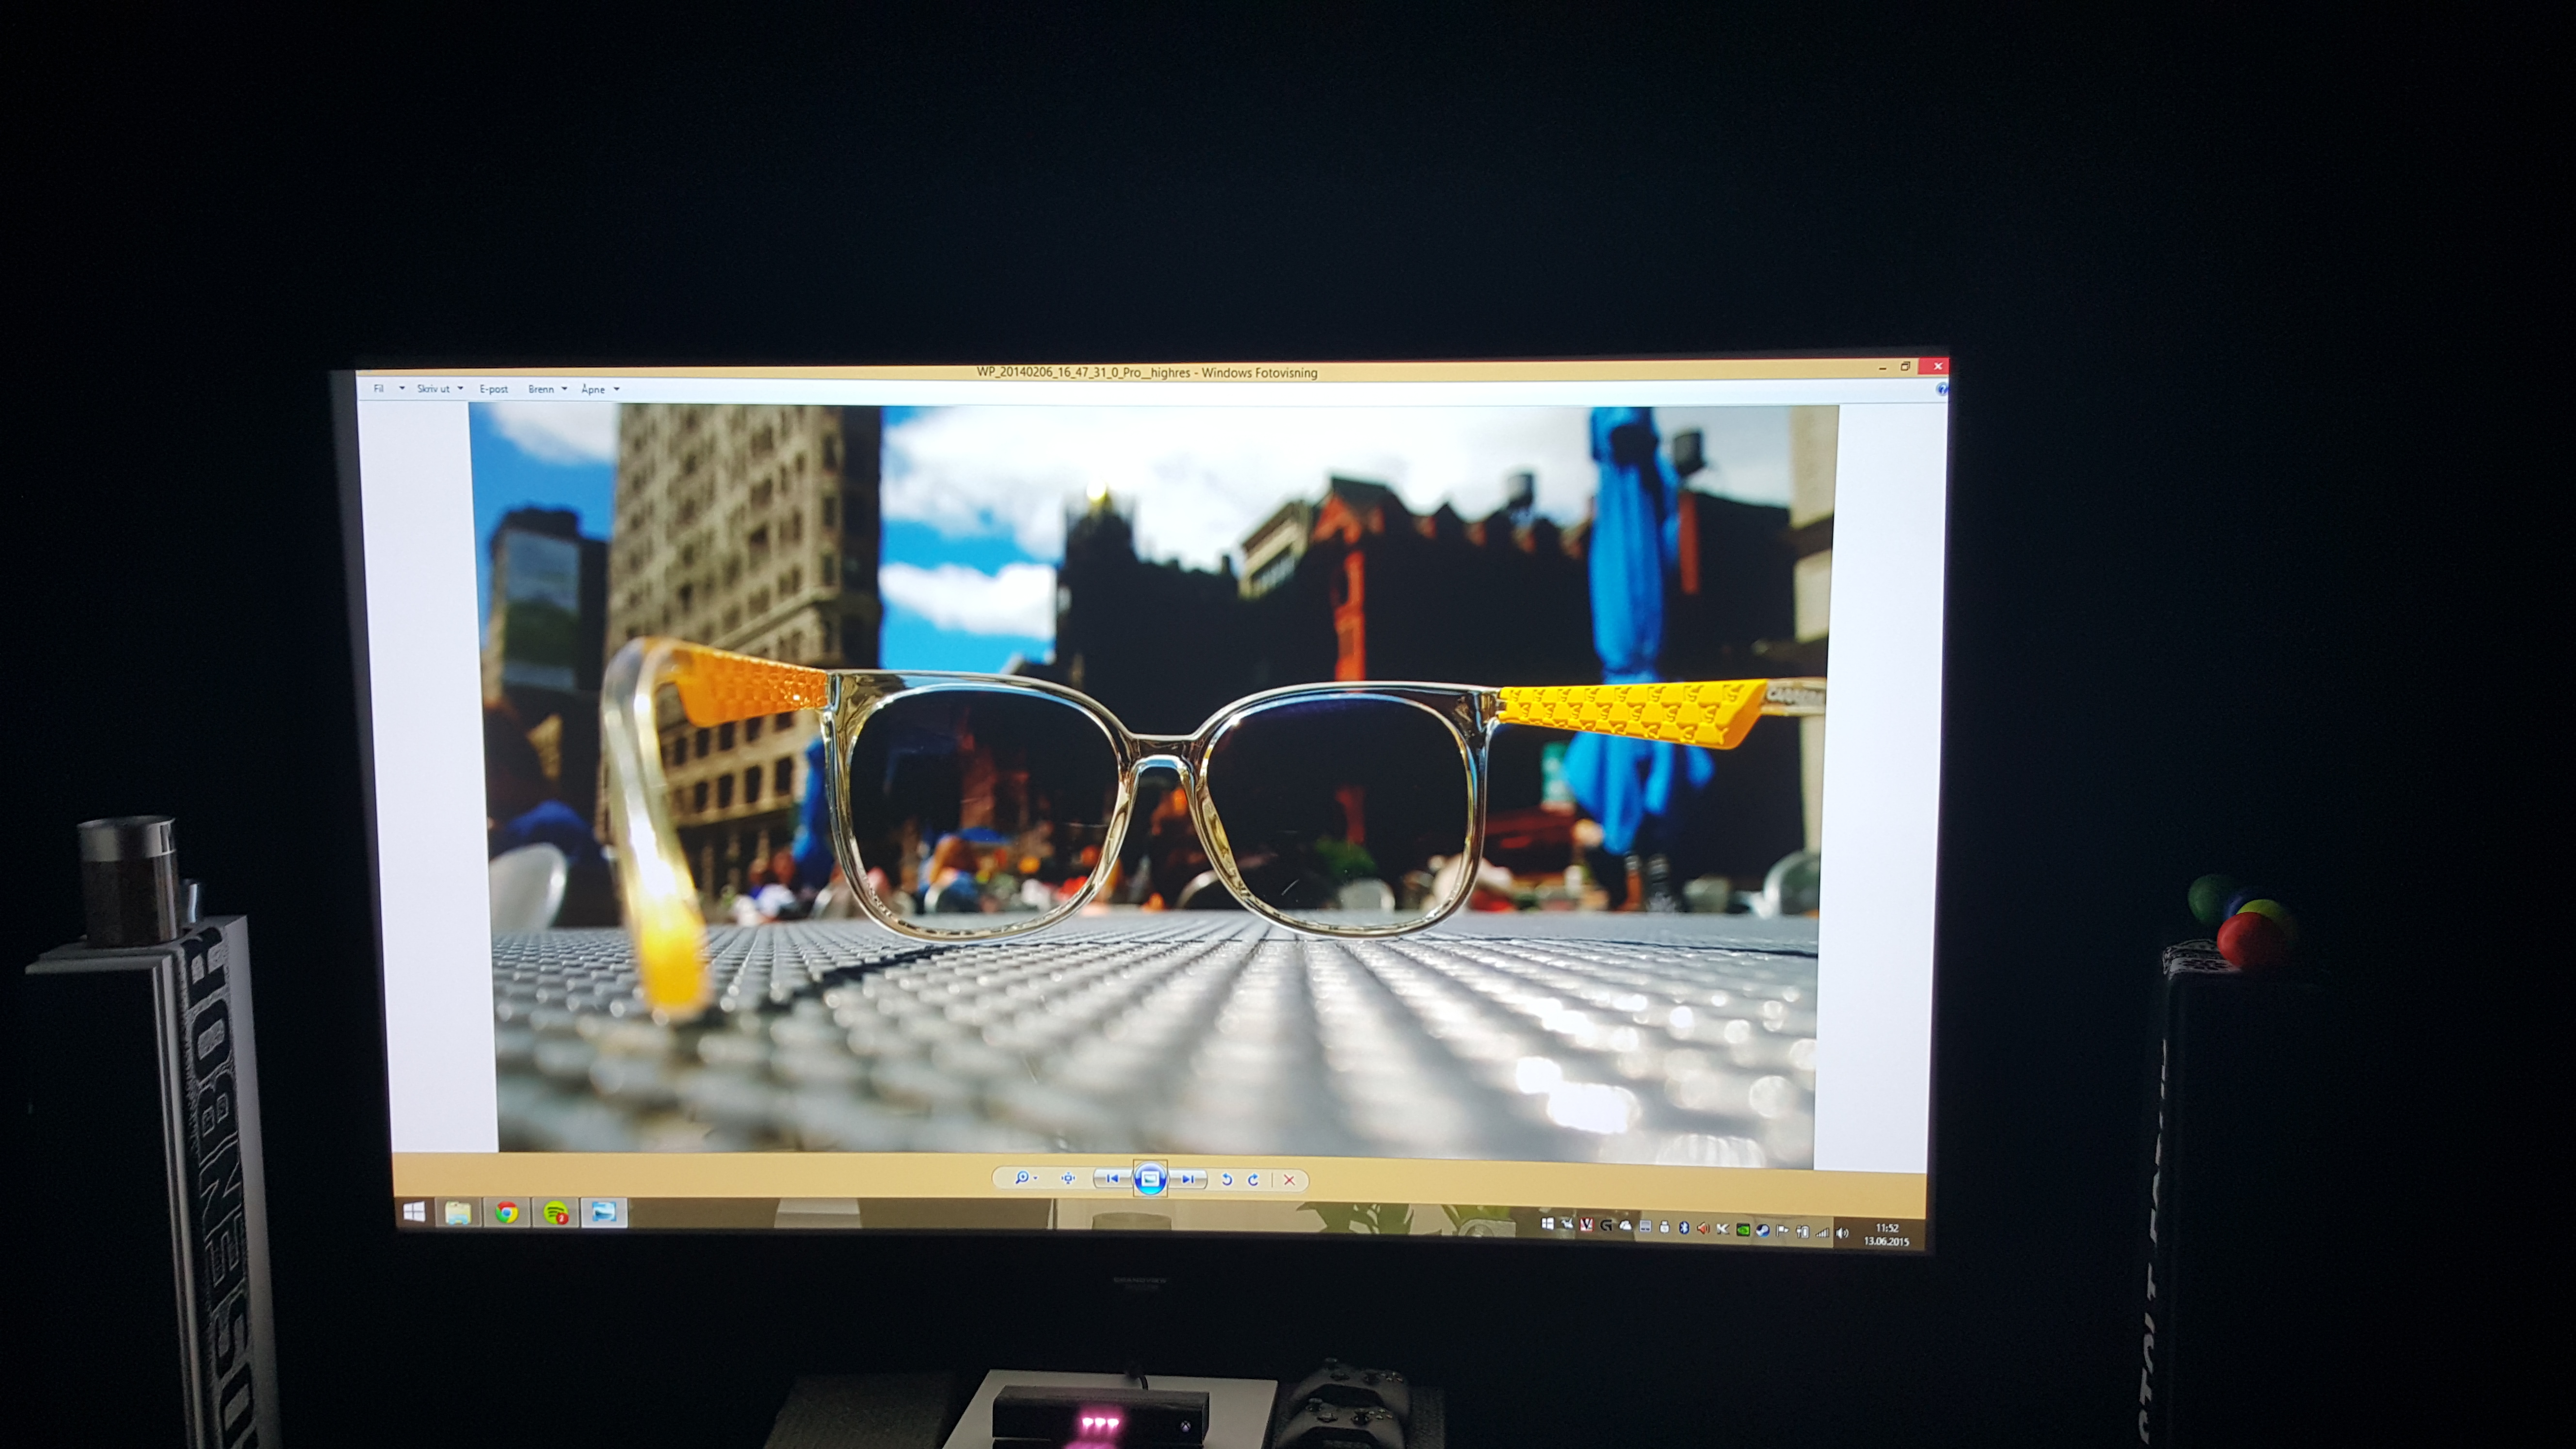Open the Brenn menu
2576x1449 pixels.
click(541, 389)
